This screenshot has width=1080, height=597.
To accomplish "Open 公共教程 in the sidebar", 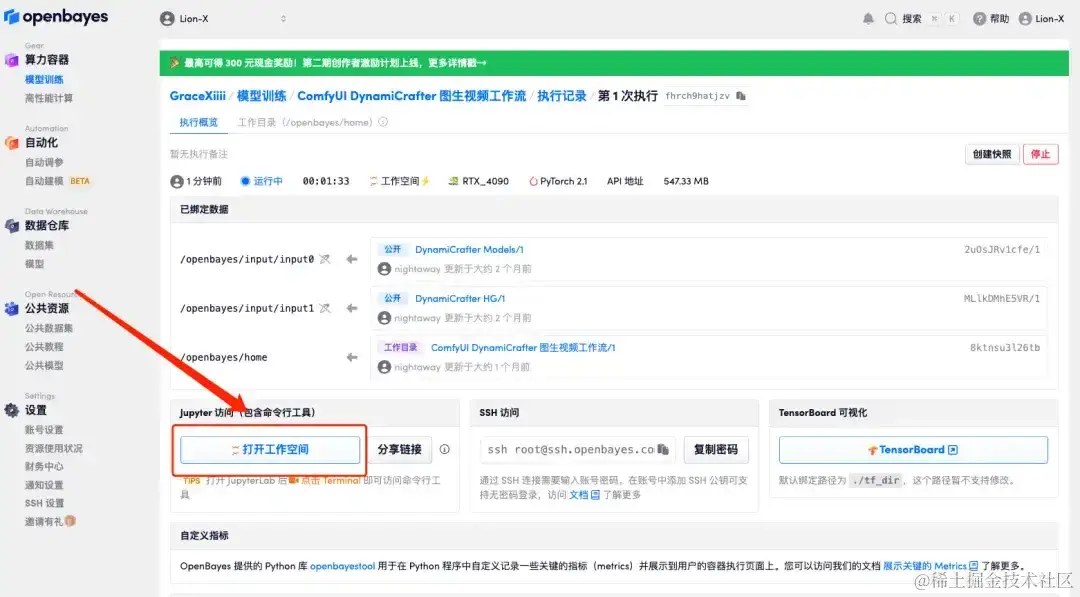I will 44,346.
